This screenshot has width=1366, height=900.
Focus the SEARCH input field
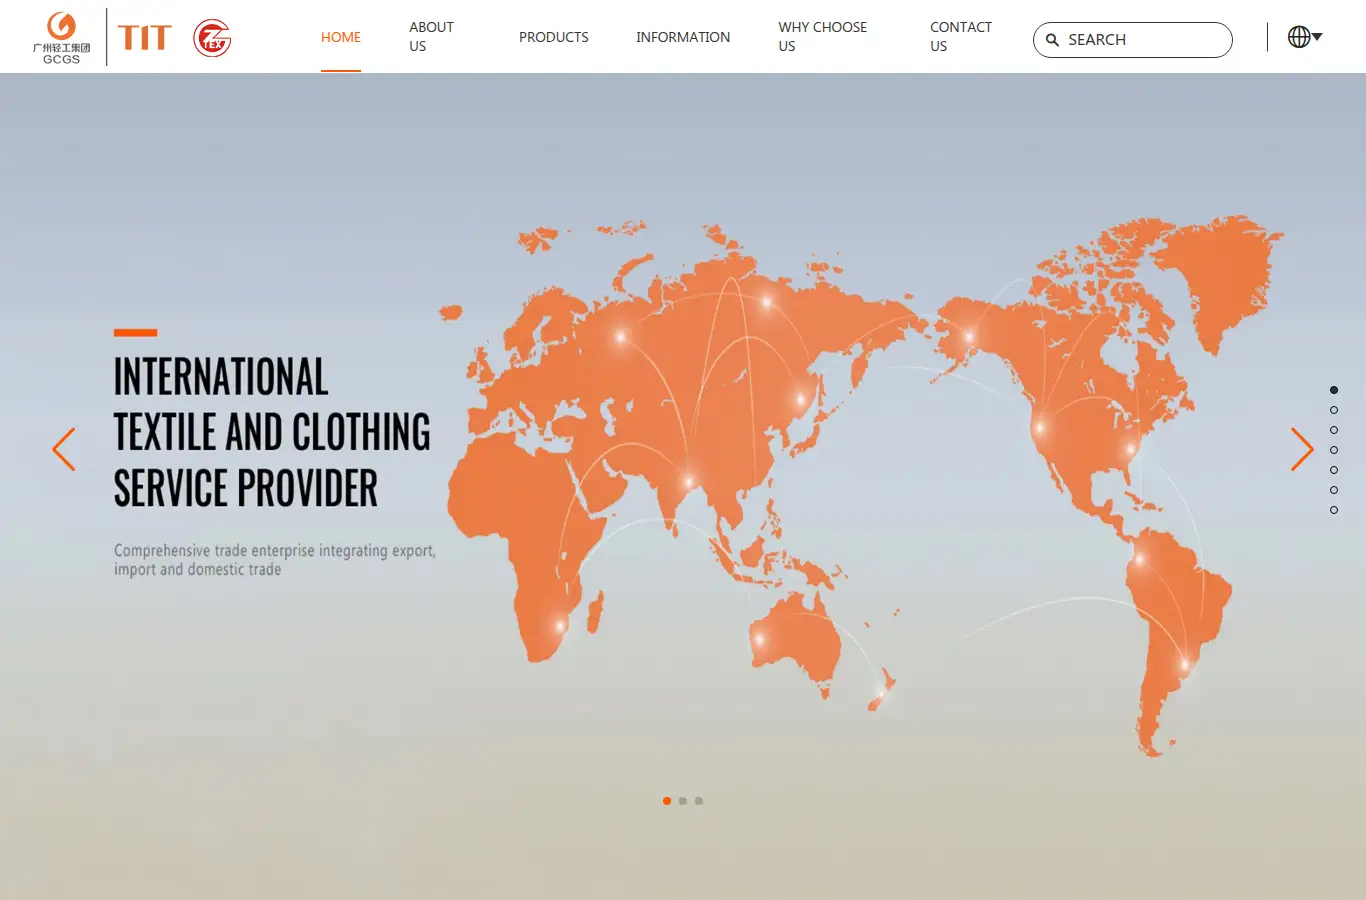1133,40
